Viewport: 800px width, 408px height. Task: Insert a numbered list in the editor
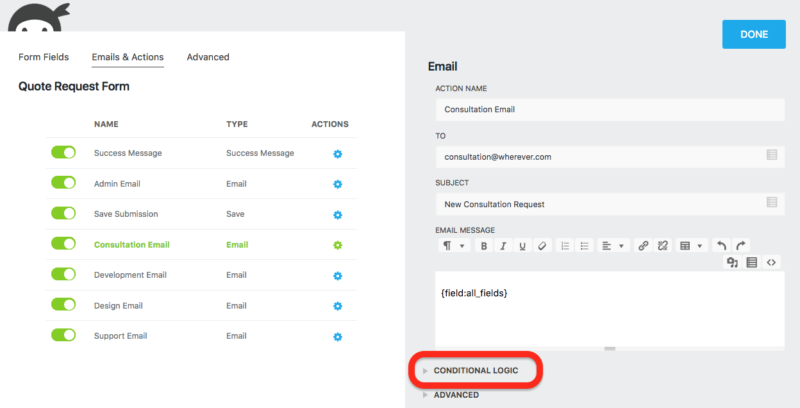pos(565,246)
